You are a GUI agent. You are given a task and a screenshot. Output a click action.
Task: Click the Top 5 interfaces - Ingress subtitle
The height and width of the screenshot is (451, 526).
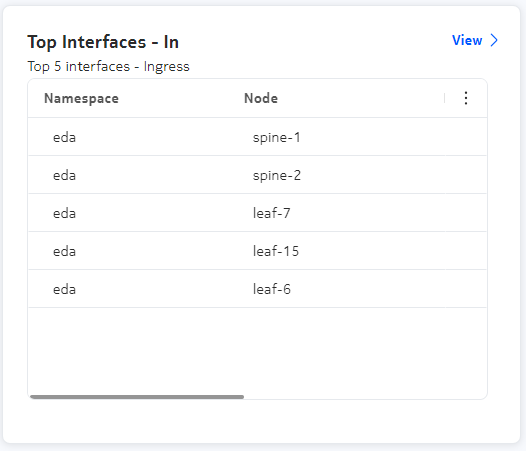pos(108,66)
